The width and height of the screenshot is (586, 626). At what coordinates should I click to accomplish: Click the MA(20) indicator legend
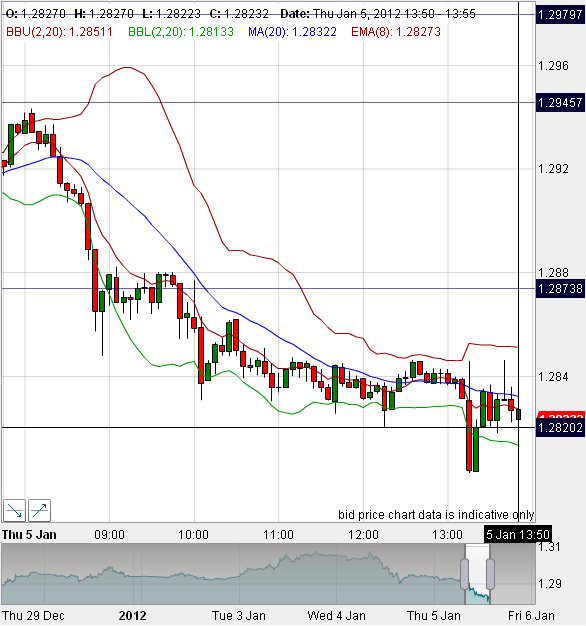click(x=292, y=32)
